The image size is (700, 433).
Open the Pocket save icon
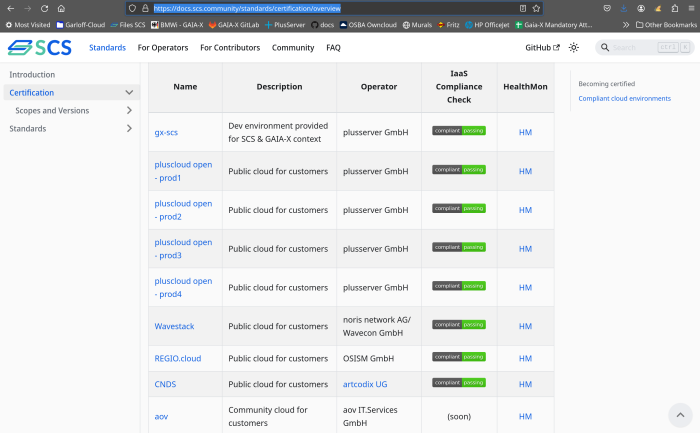tap(607, 8)
